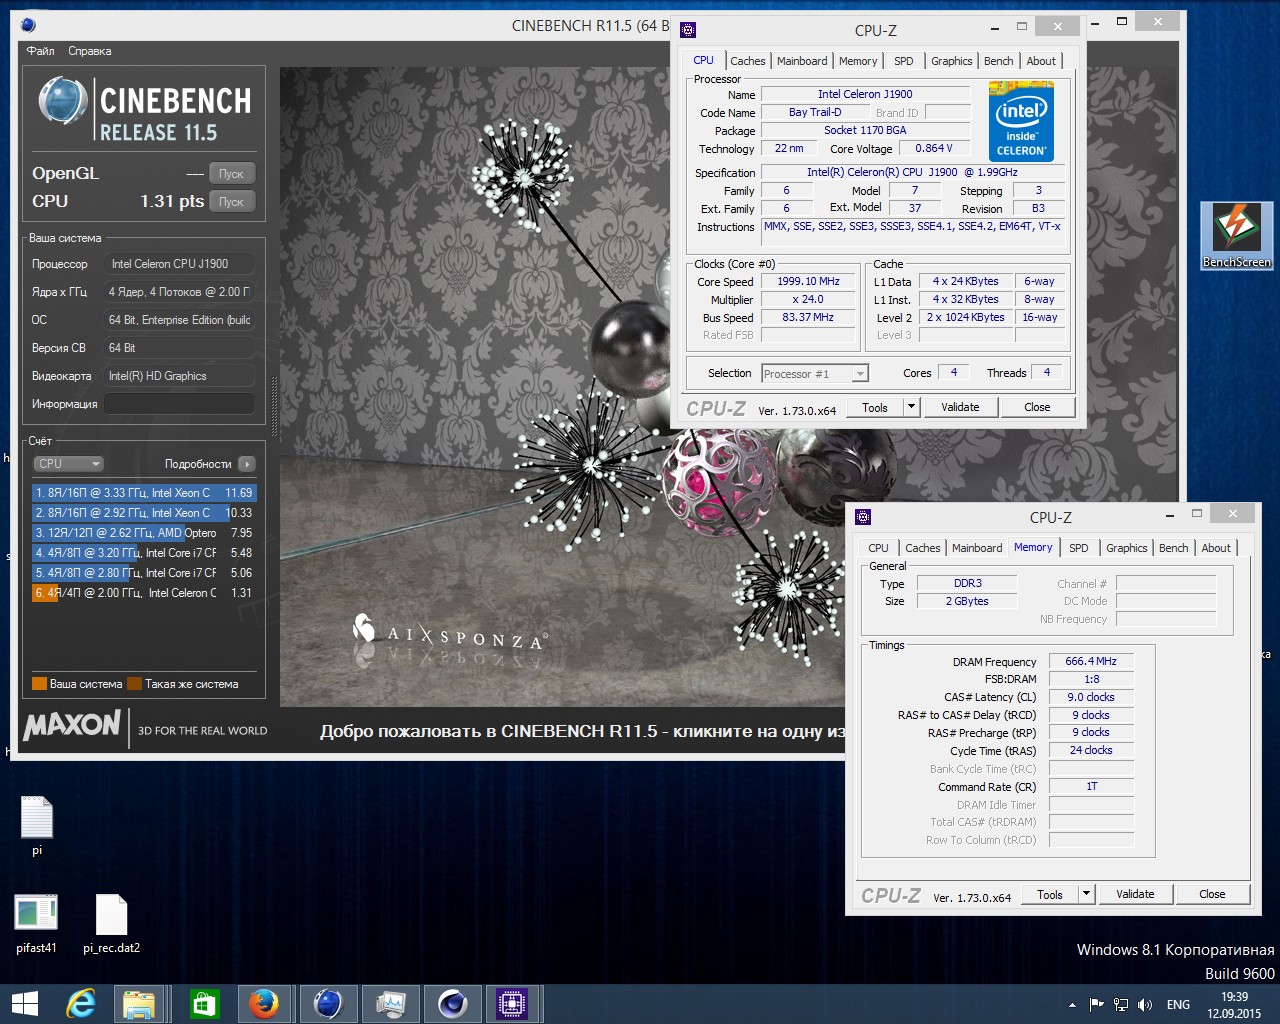1280x1024 pixels.
Task: Select ranking row 2 Intel Xeon 10.33
Action: 144,513
